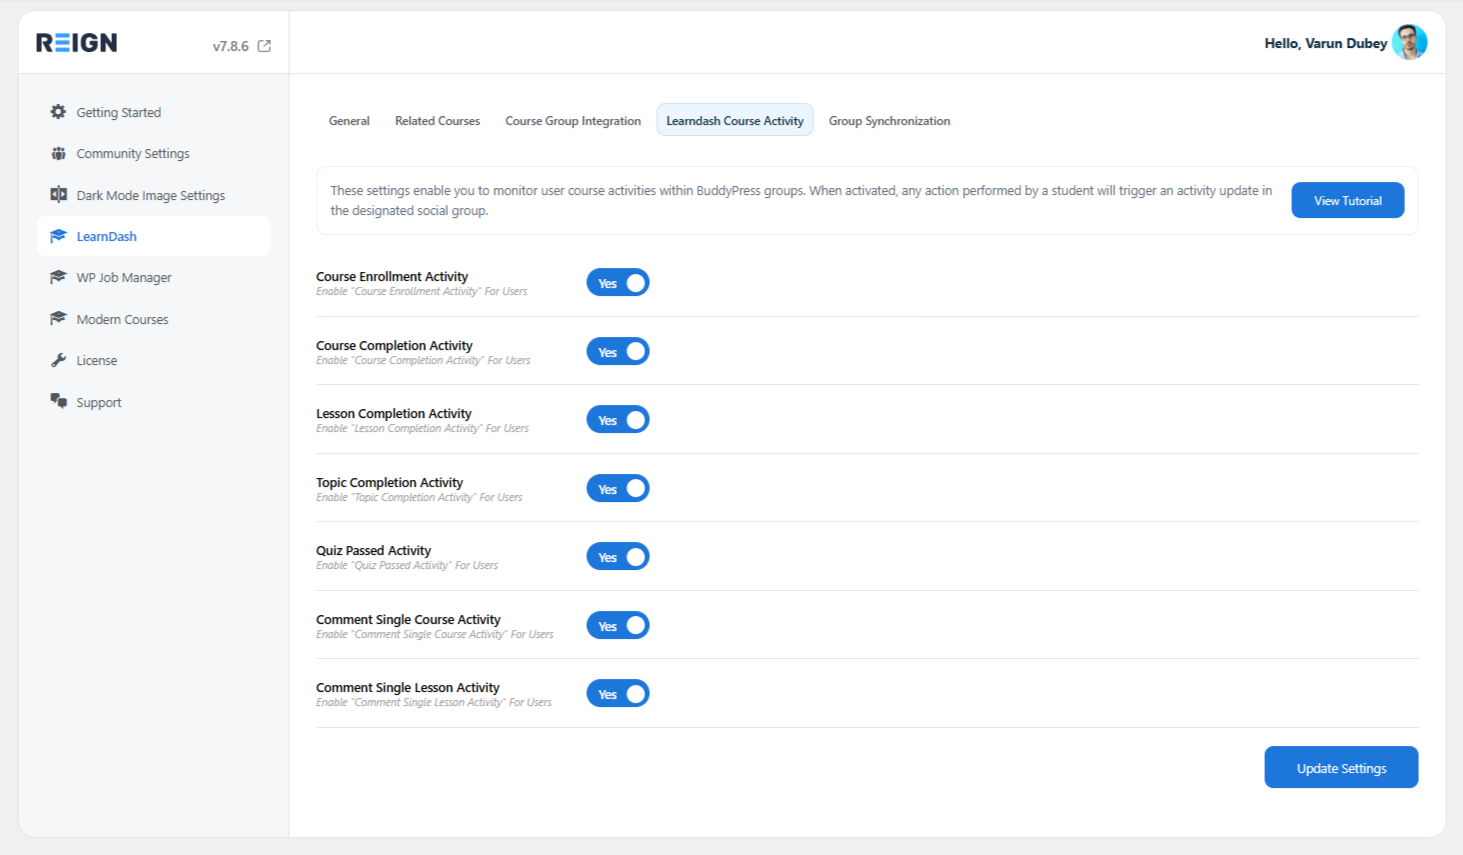Click the WP Job Manager icon
Viewport: 1463px width, 855px height.
[58, 277]
